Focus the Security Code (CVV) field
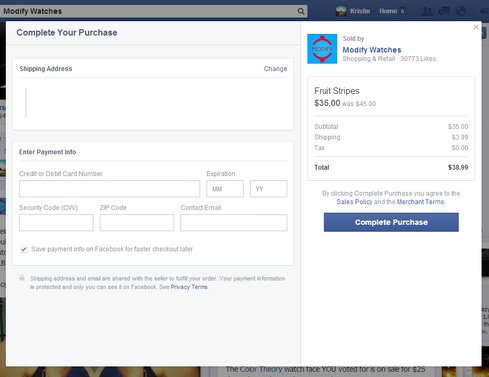Image resolution: width=489 pixels, height=377 pixels. tap(56, 223)
